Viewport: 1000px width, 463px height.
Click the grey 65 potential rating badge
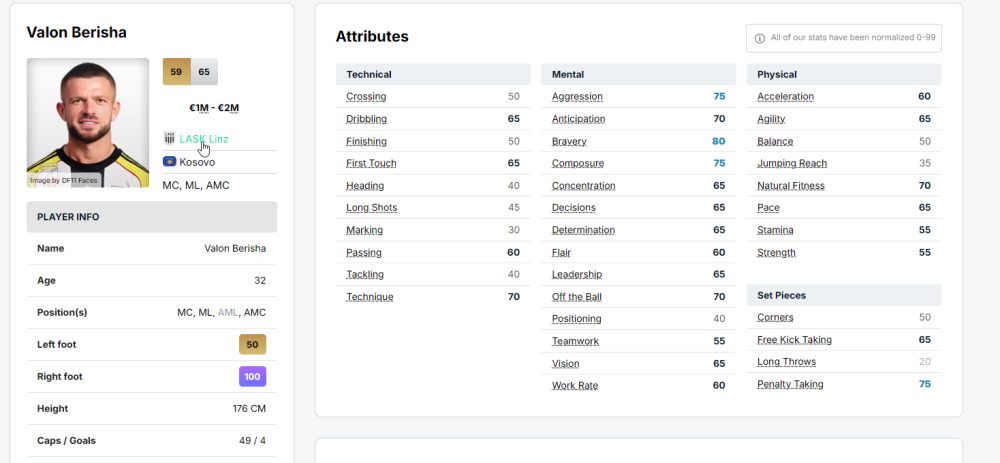point(204,72)
